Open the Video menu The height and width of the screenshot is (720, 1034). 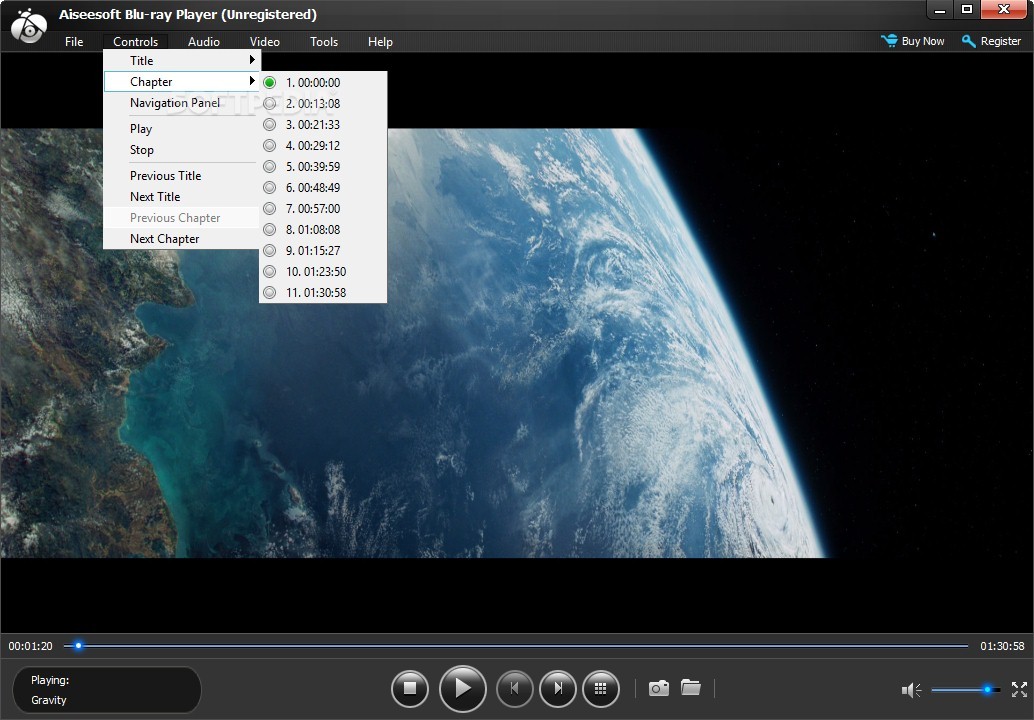264,42
